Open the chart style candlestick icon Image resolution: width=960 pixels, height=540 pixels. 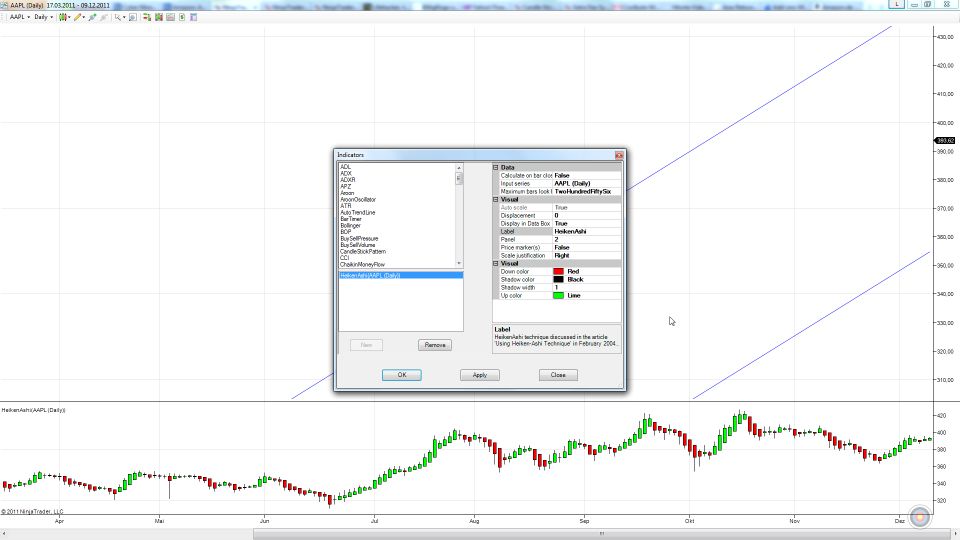click(x=62, y=17)
